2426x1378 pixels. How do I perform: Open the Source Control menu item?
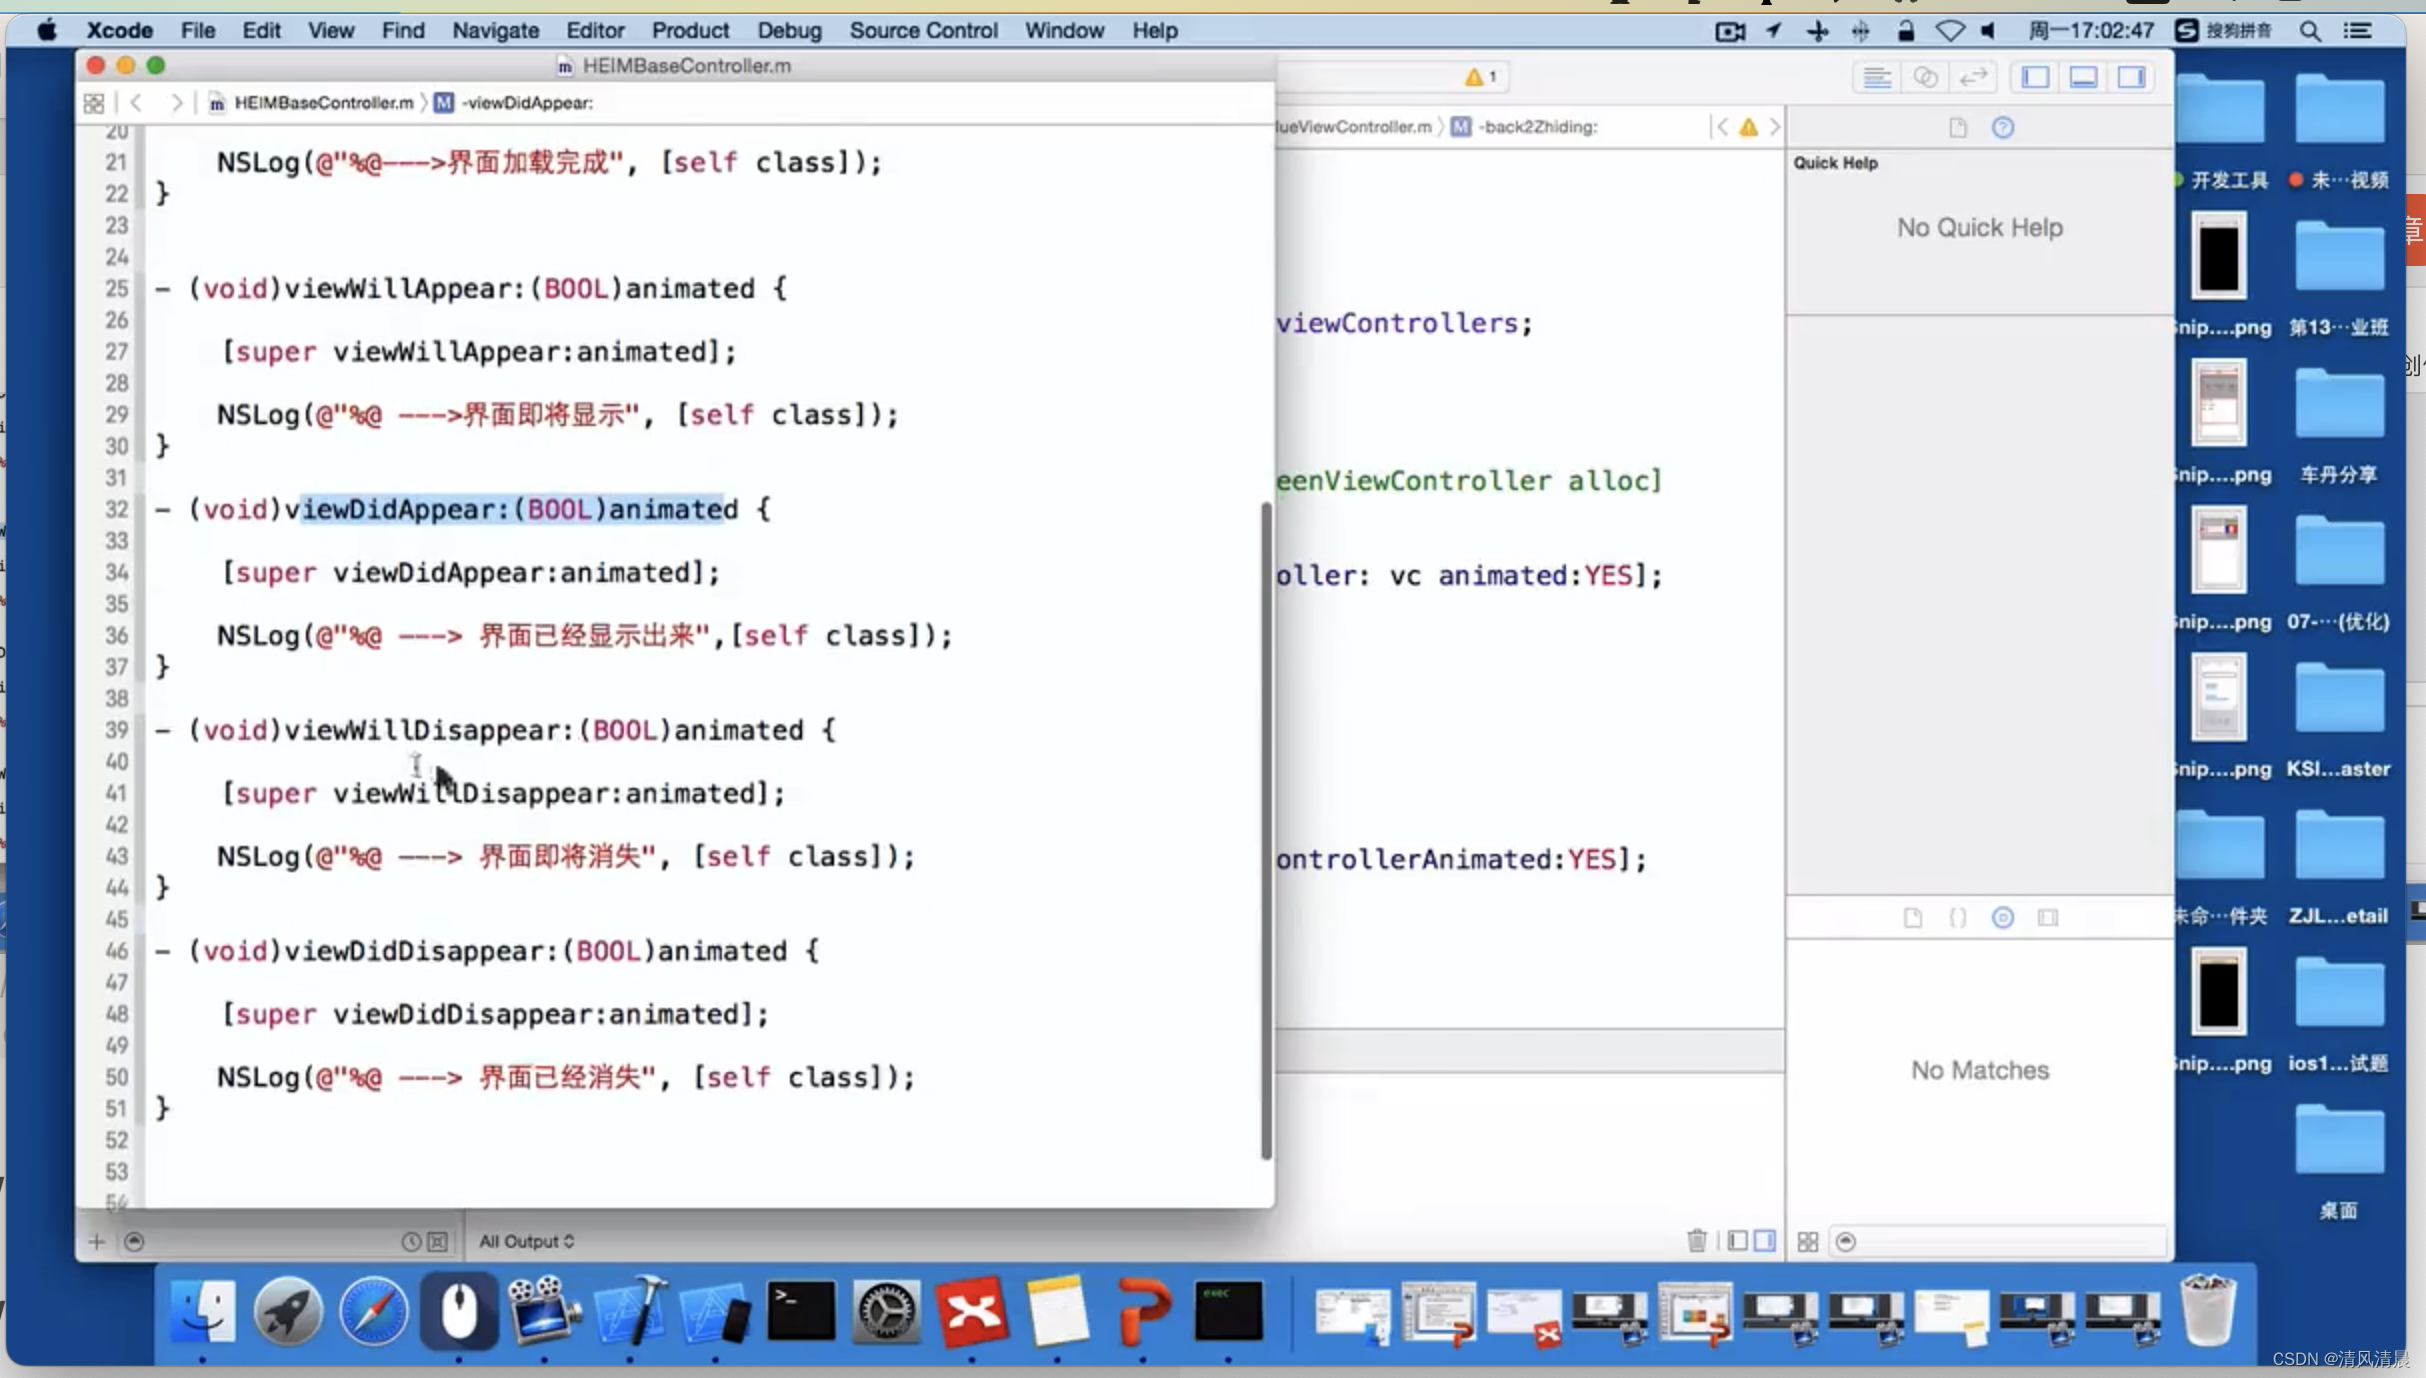point(921,28)
